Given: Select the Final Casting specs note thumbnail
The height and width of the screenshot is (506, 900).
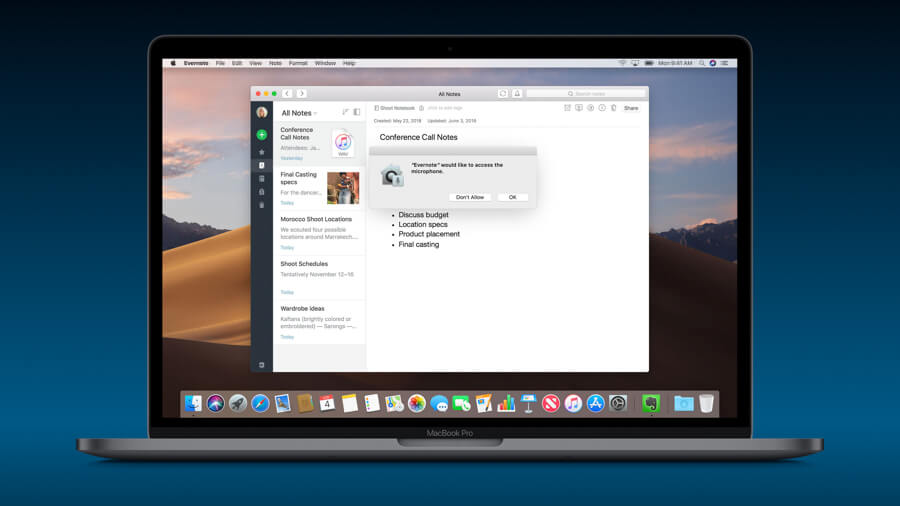Looking at the screenshot, I should coord(343,188).
